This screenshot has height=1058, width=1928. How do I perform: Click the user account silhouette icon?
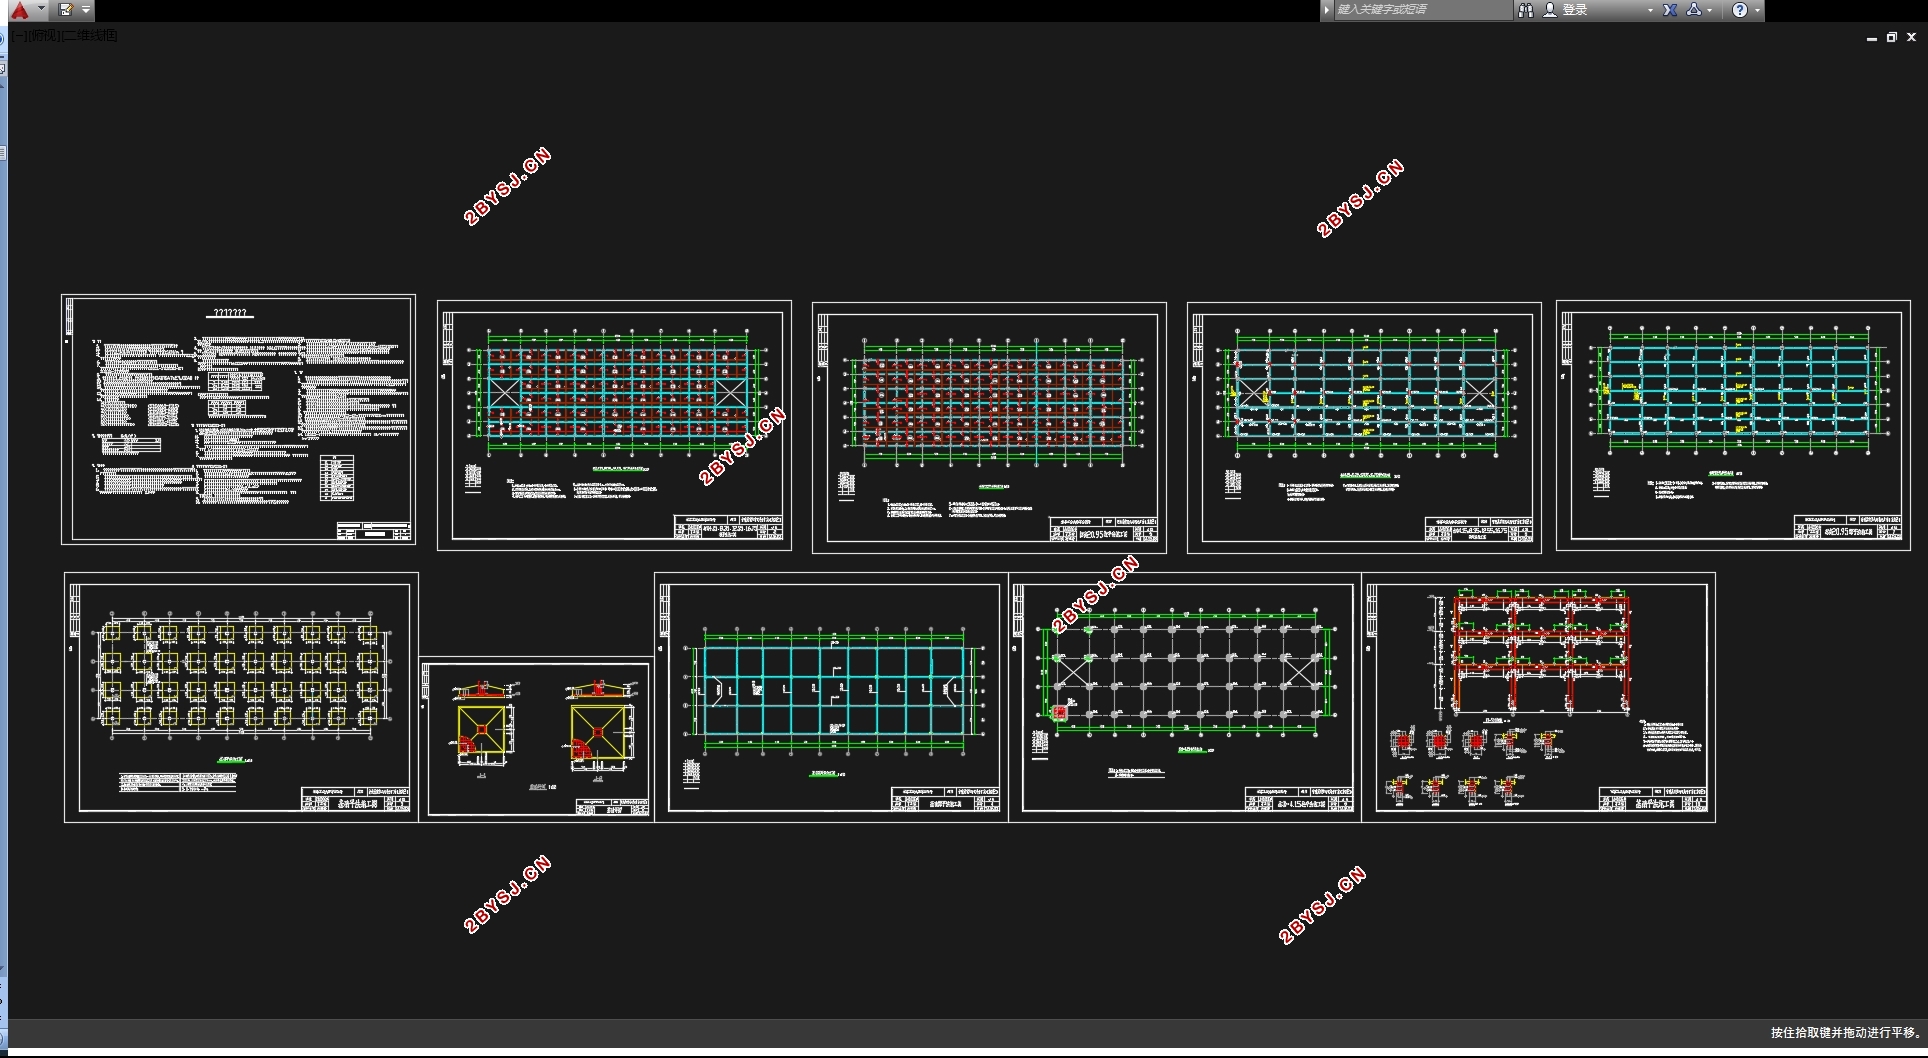pos(1550,10)
